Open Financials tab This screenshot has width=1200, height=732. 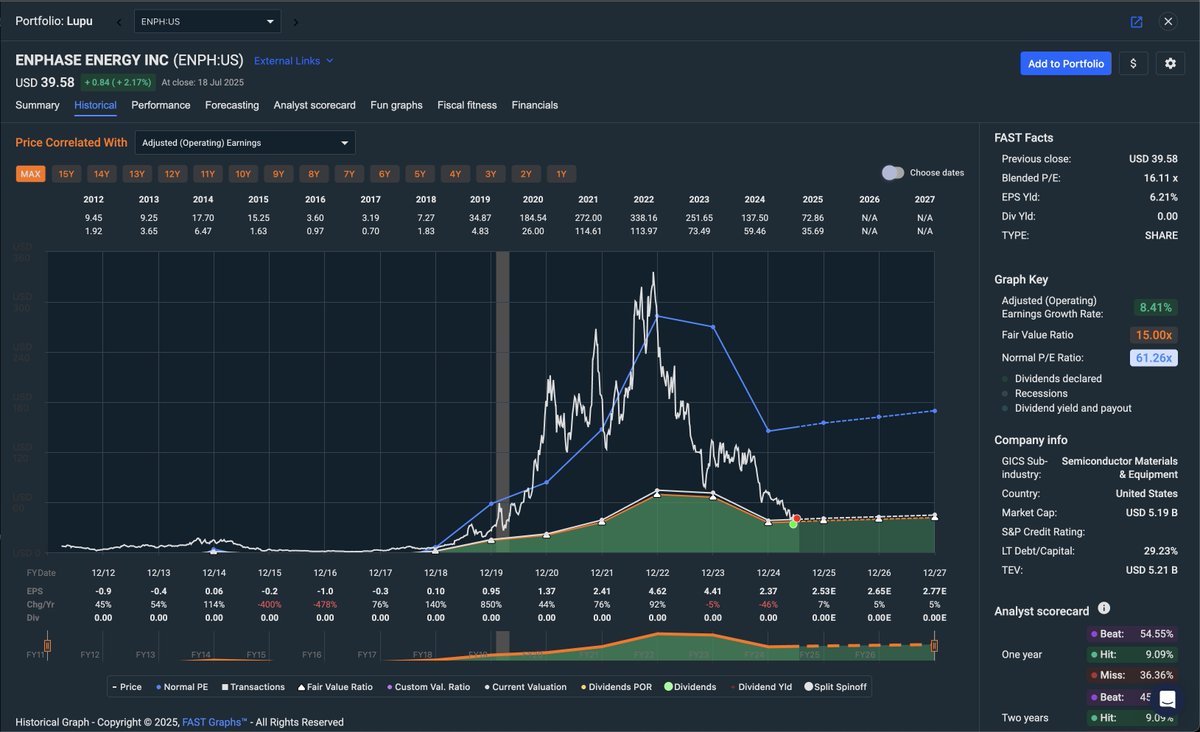535,105
